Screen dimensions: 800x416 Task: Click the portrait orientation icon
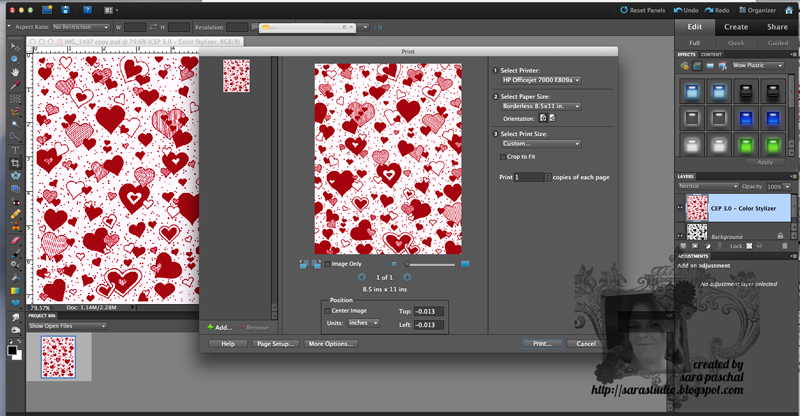[x=543, y=117]
